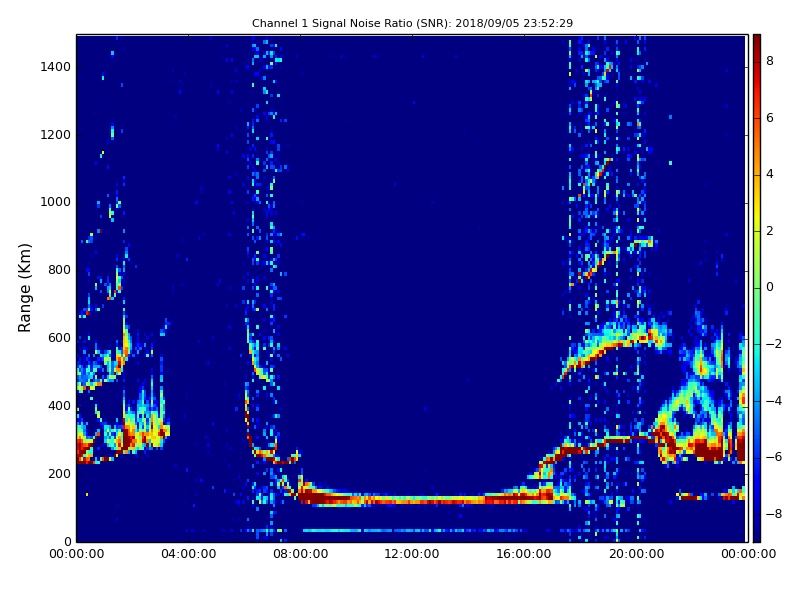
Task: Click the red echo band at 12:00:00
Action: tap(412, 499)
